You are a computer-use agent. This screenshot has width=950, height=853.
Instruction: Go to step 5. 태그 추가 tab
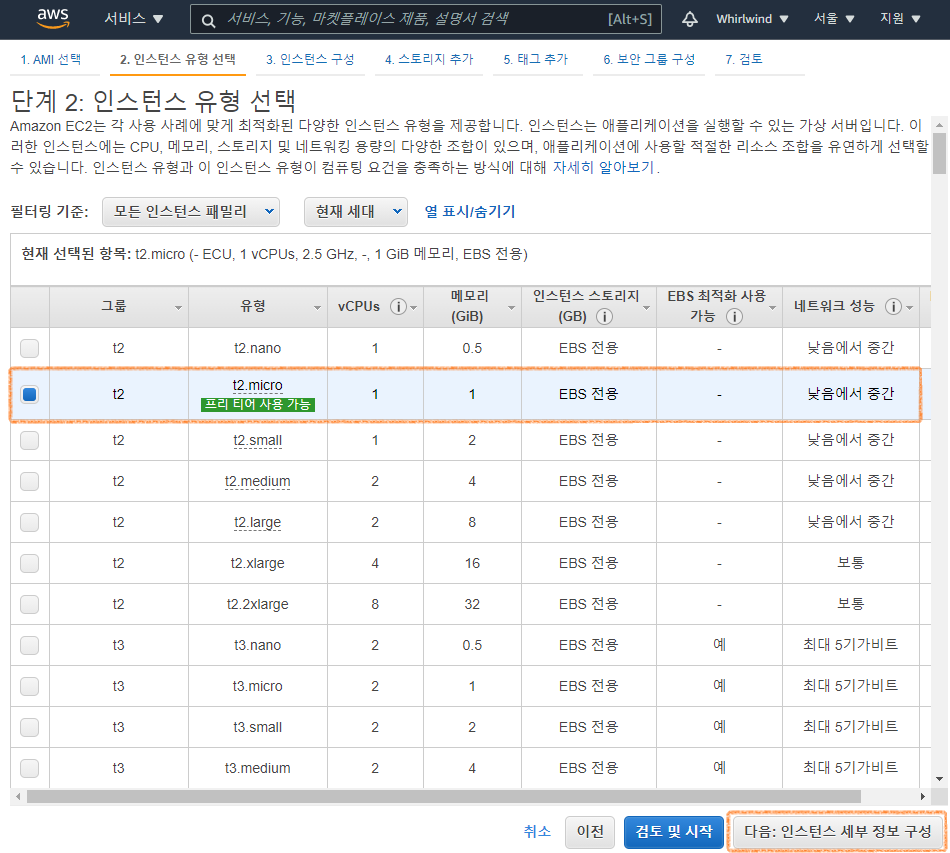536,59
